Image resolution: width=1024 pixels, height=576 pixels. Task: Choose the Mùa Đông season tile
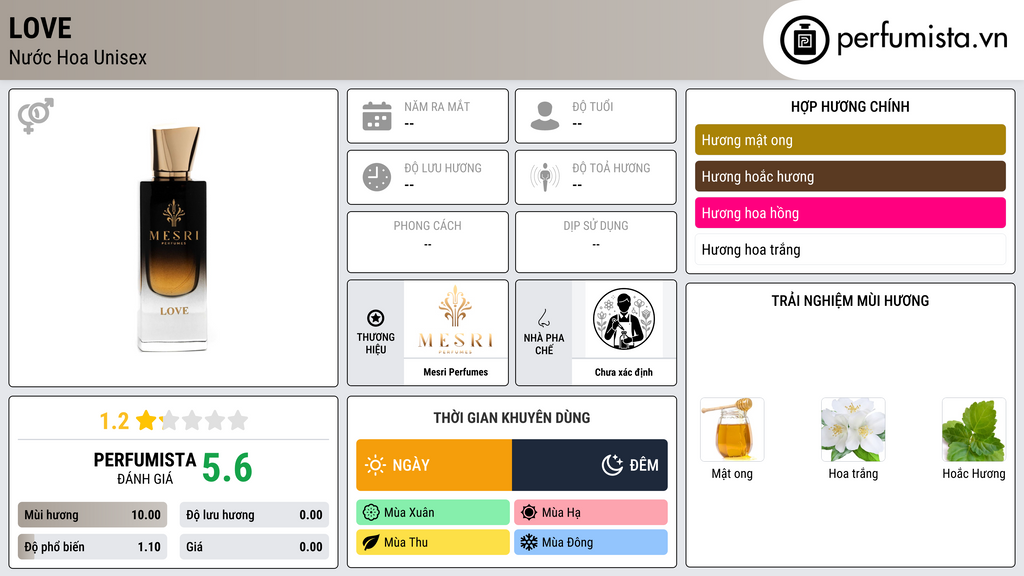(x=591, y=542)
